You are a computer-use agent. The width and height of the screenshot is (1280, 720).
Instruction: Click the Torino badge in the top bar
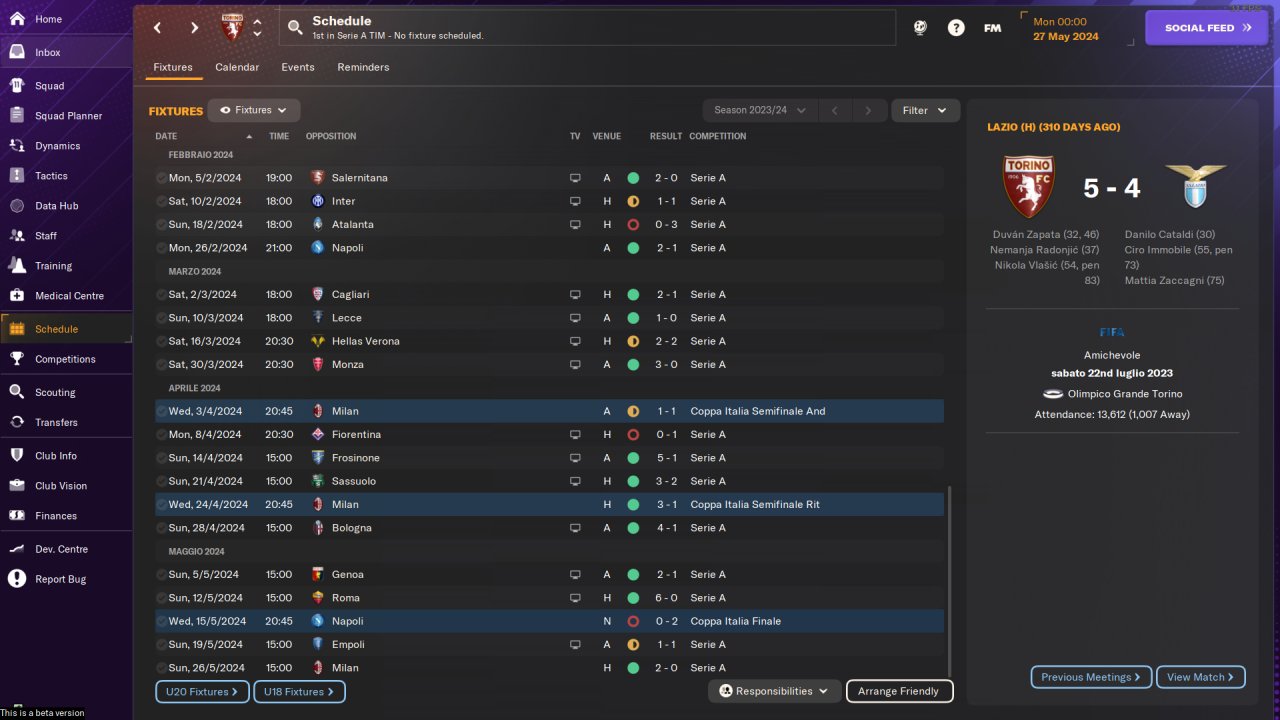pos(232,27)
